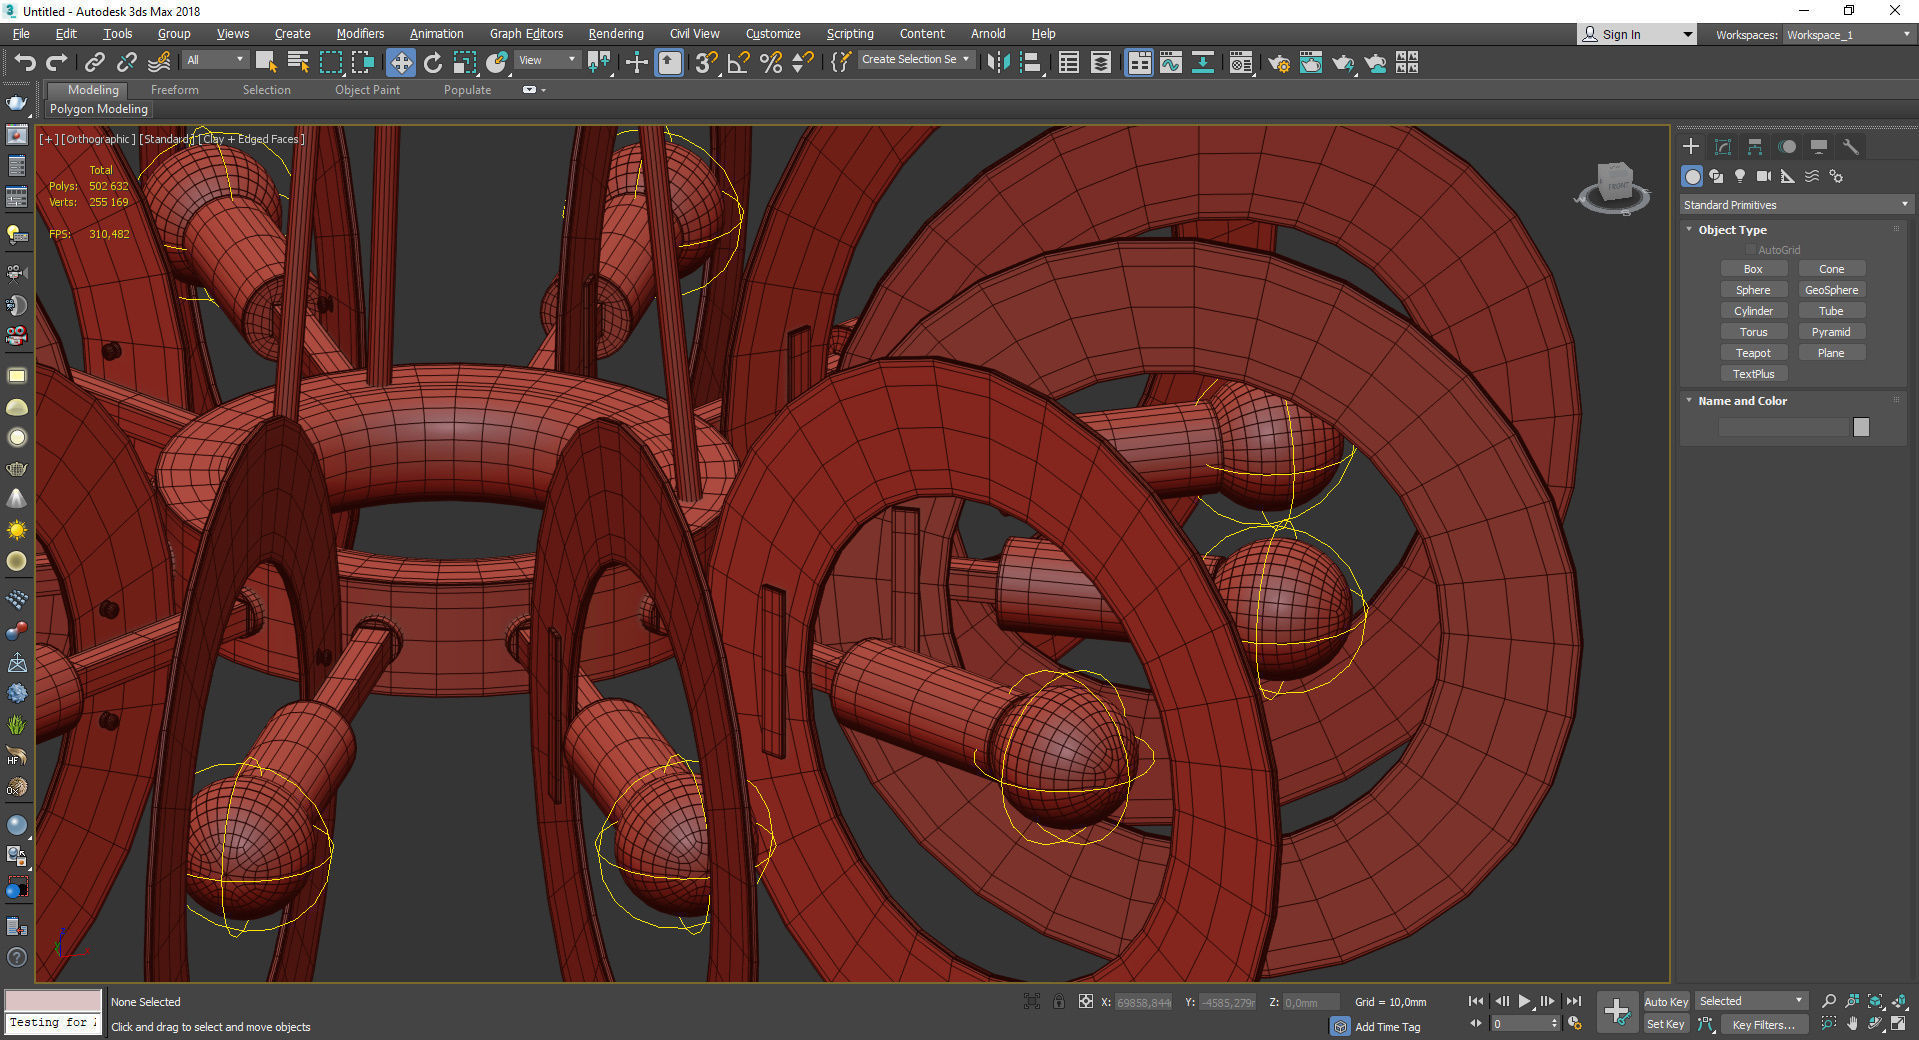1919x1040 pixels.
Task: Activate the Rotate tool in toolbar
Action: click(433, 63)
